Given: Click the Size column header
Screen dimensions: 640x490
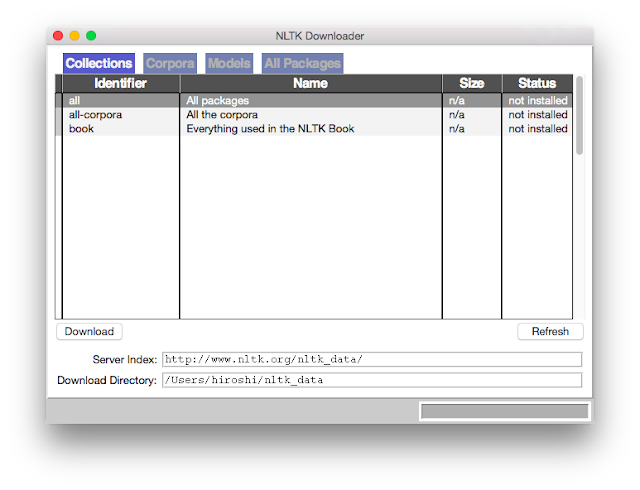Looking at the screenshot, I should click(x=472, y=83).
